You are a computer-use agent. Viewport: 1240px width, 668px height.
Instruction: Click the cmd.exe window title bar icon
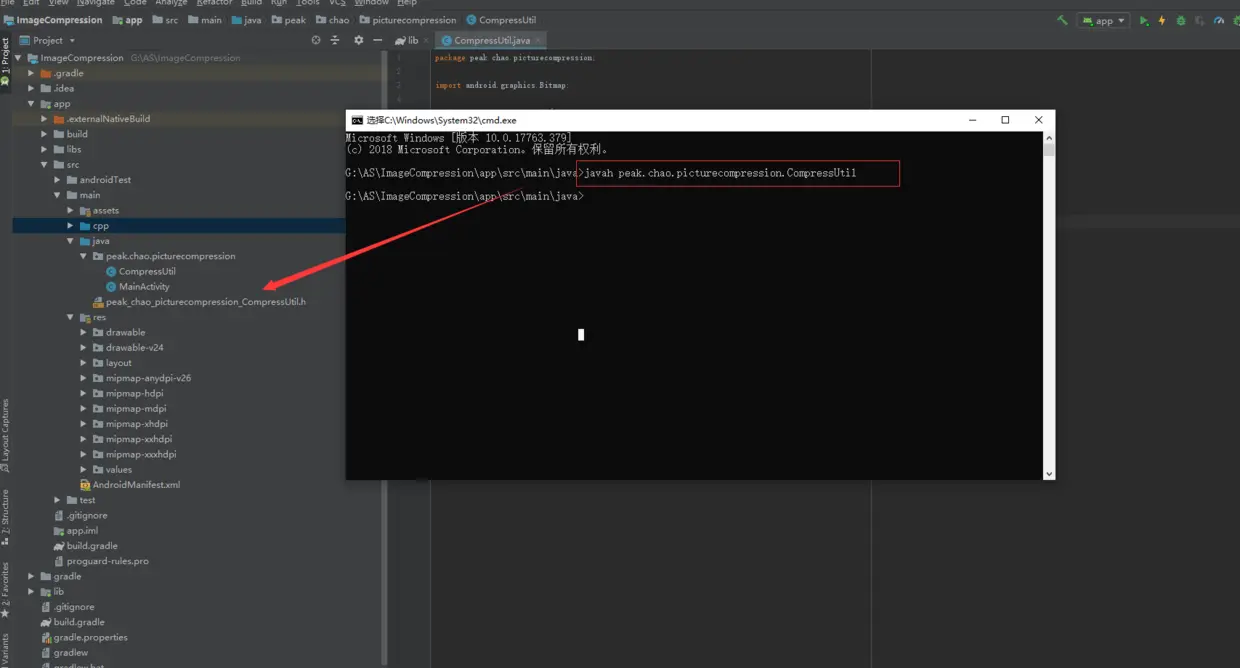click(357, 120)
